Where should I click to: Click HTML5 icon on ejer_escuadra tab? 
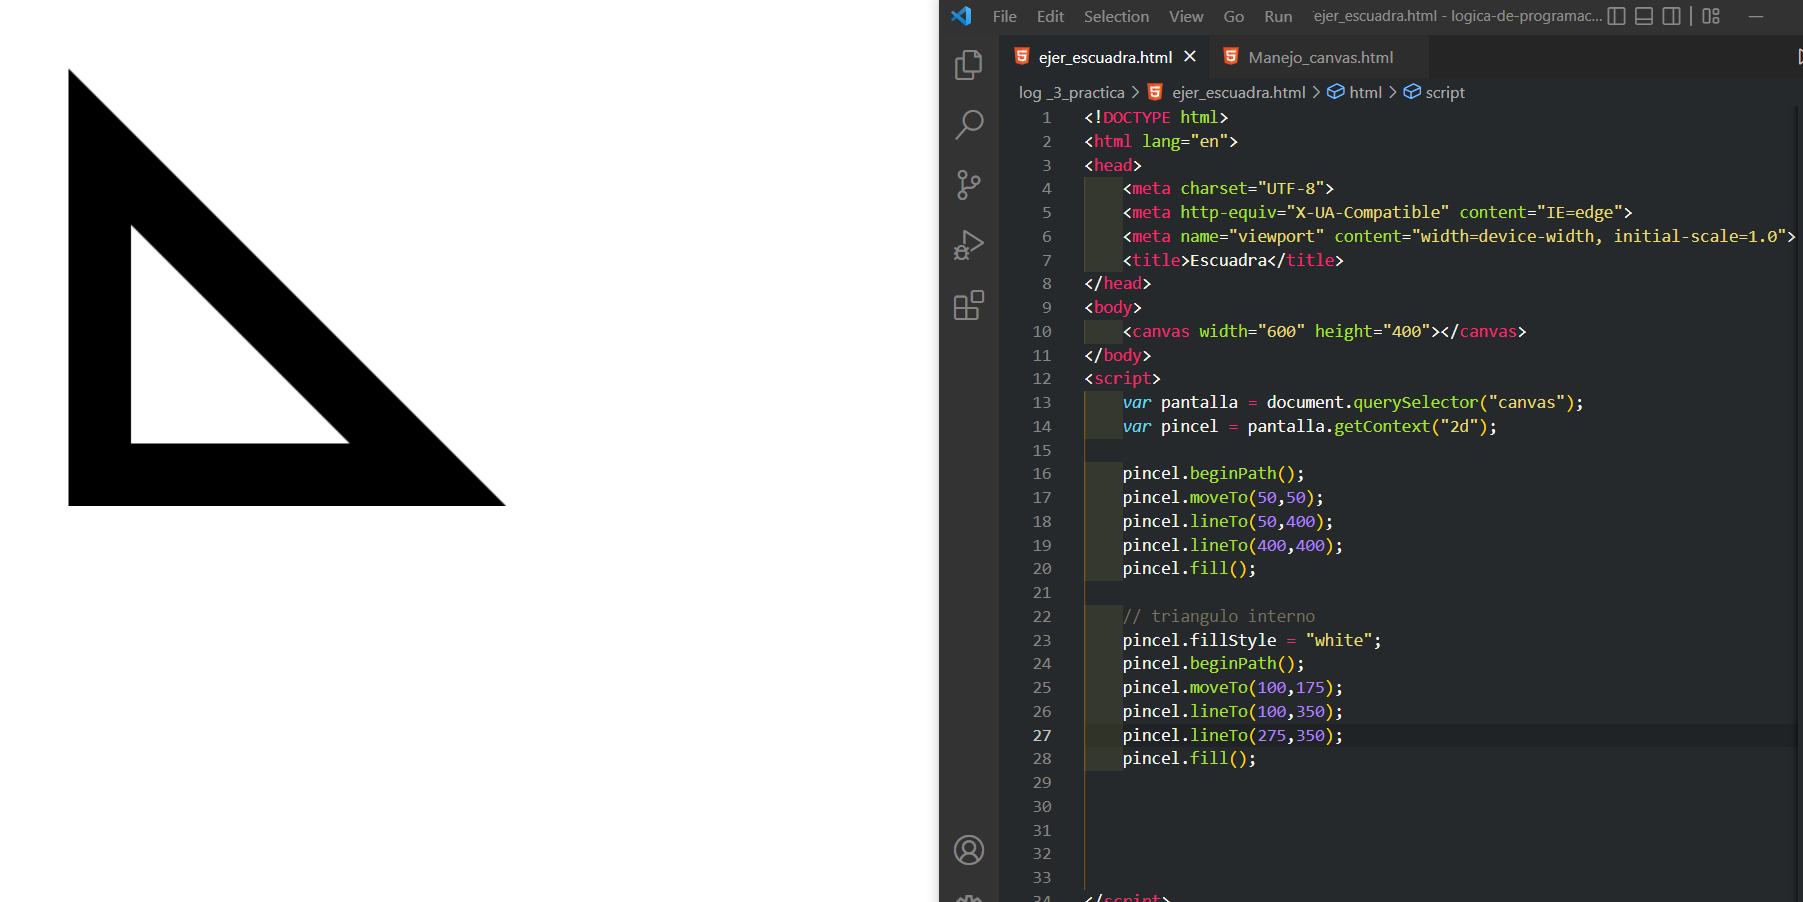[x=1022, y=57]
